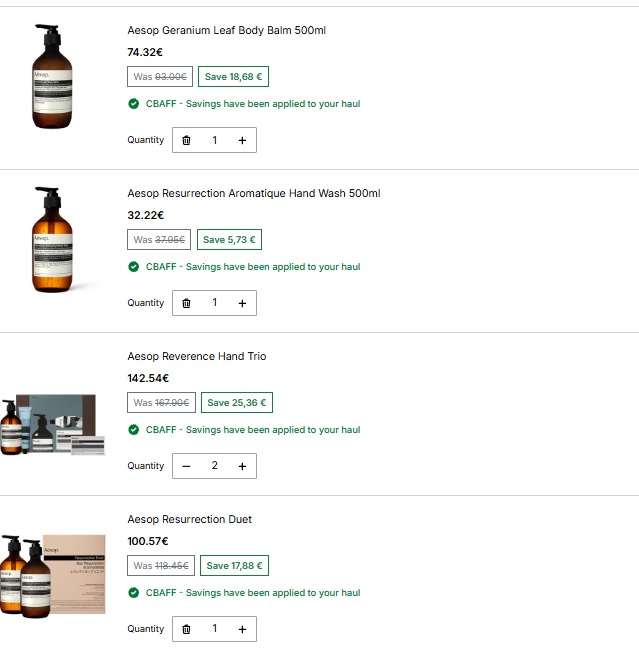
Task: Increase Reverence Hand Trio quantity with plus
Action: [x=242, y=466]
